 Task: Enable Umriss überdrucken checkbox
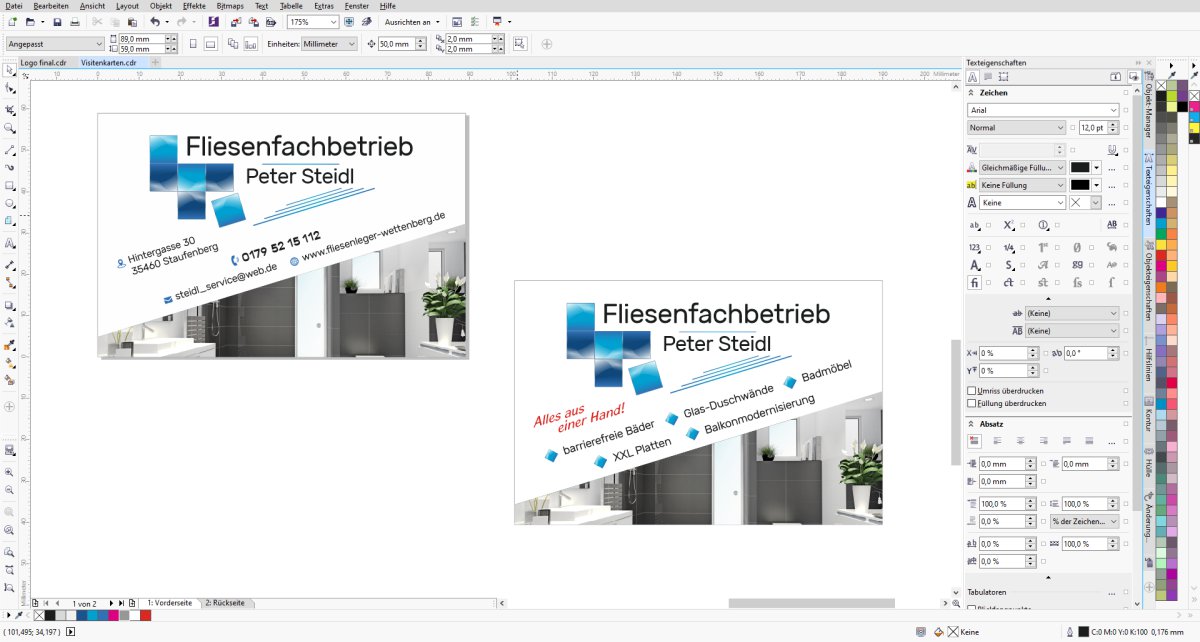(x=972, y=390)
